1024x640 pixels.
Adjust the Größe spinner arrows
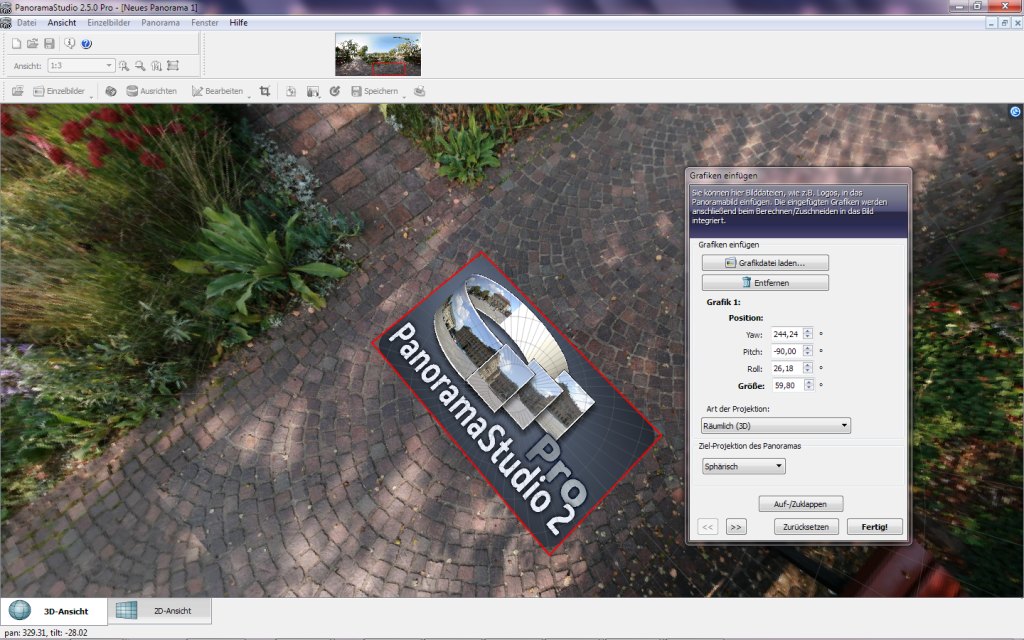(808, 385)
